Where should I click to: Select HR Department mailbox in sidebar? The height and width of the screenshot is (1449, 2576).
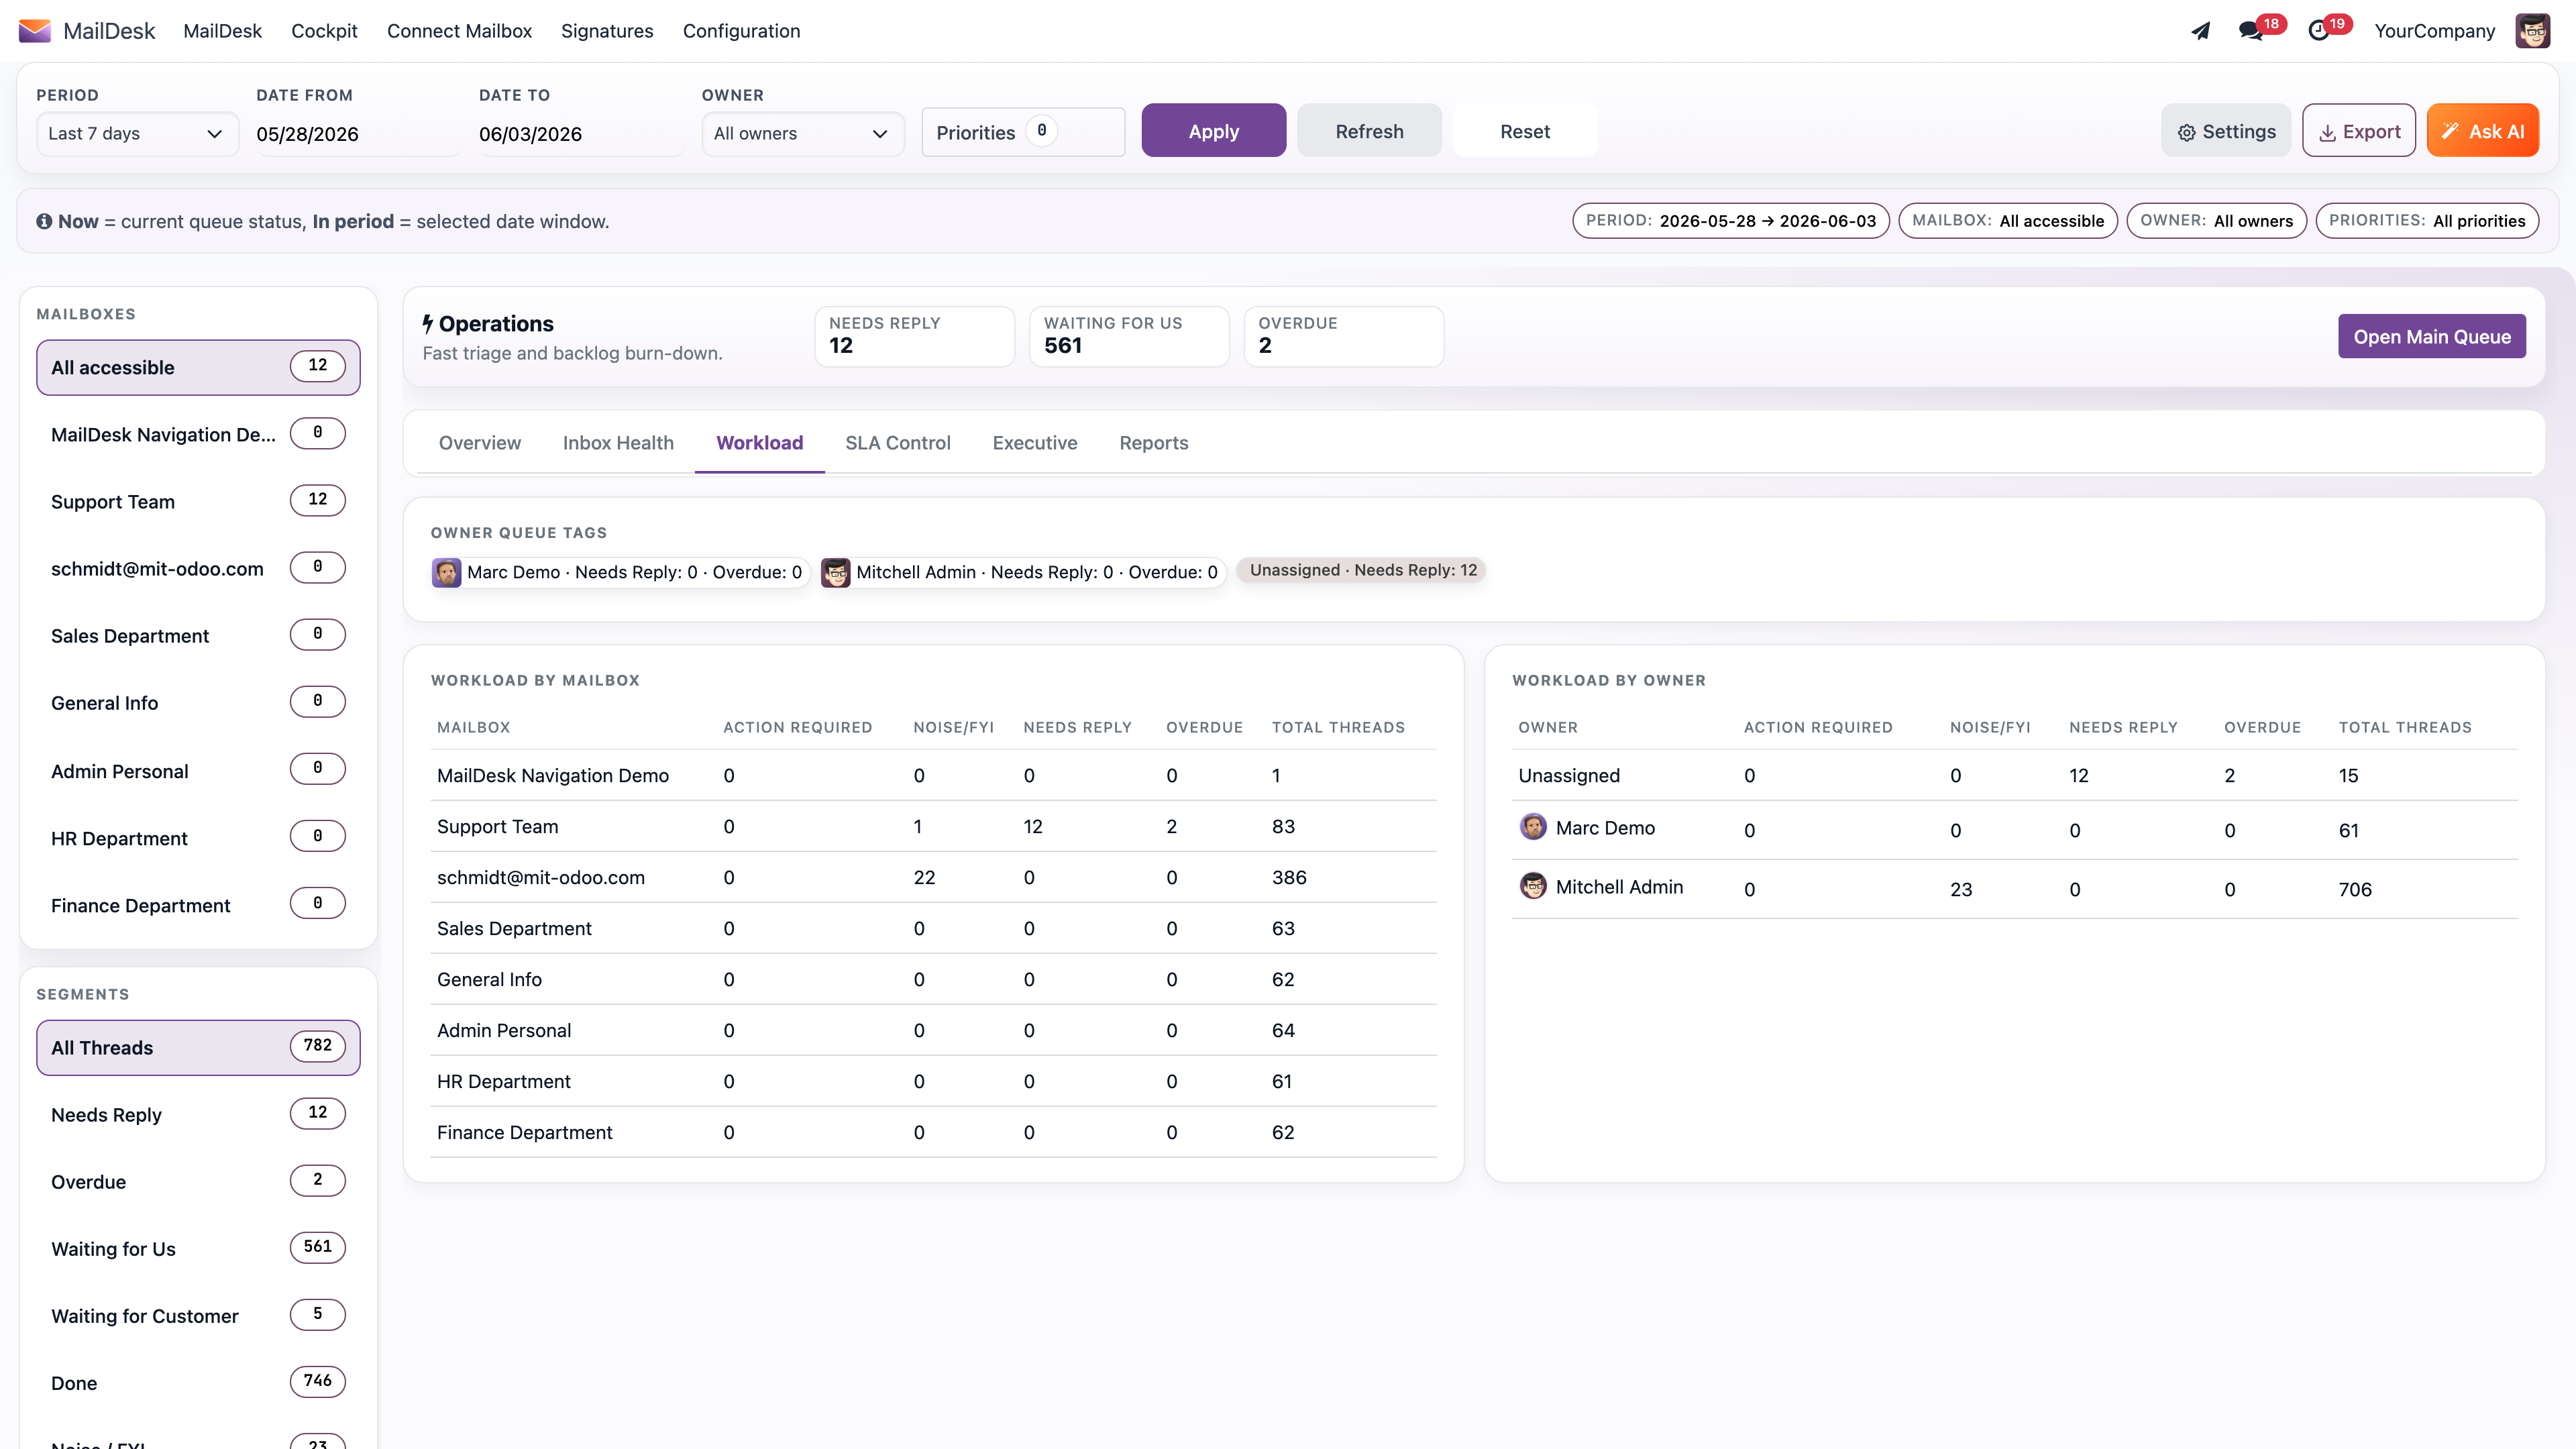click(x=198, y=837)
